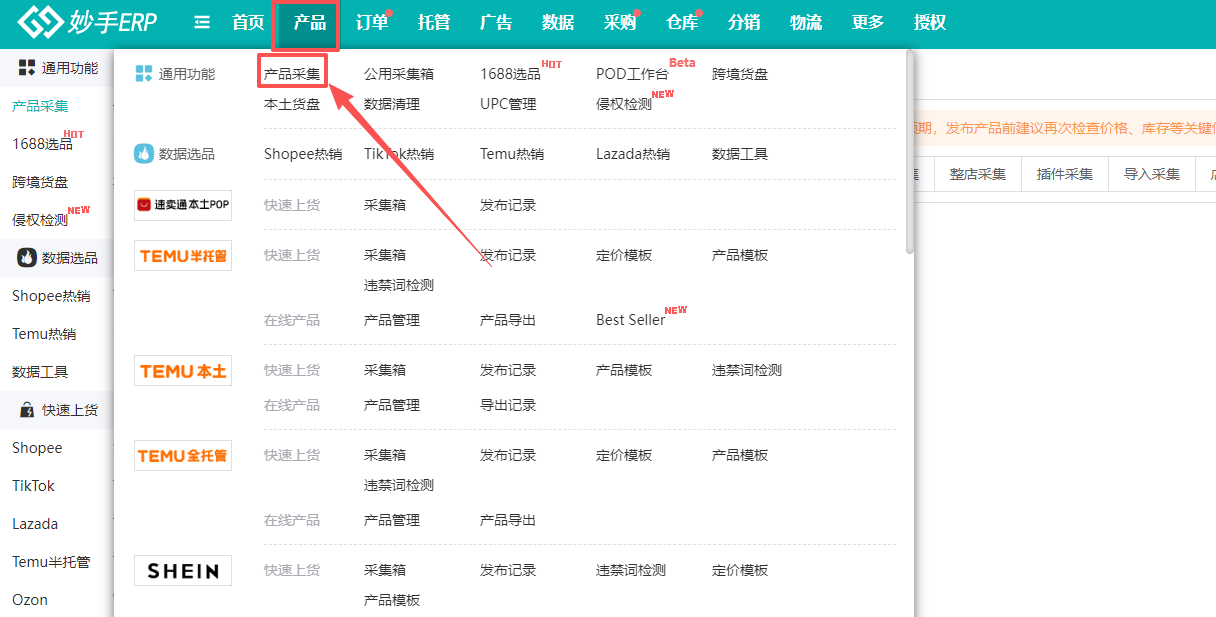Open 违禁词检测 under TEMU本土
The width and height of the screenshot is (1216, 617).
click(x=747, y=370)
